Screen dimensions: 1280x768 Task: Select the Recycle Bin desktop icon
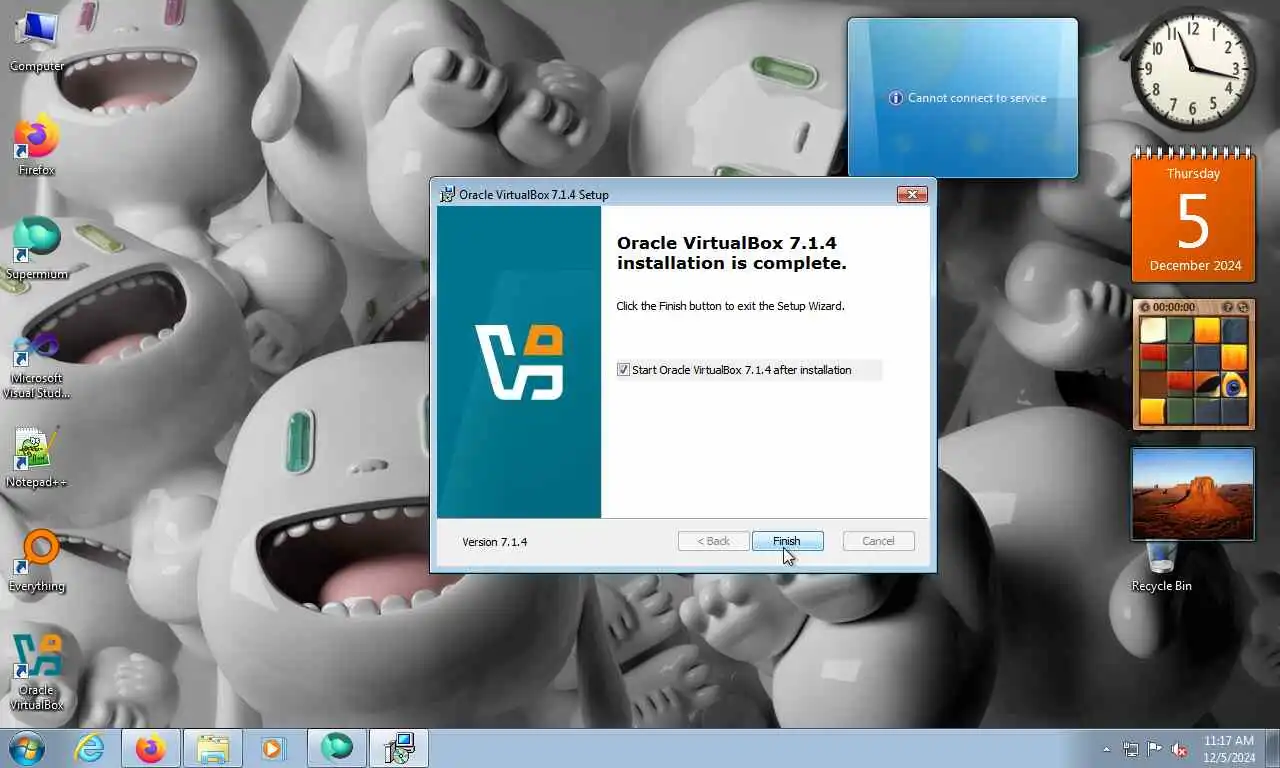(x=1161, y=566)
